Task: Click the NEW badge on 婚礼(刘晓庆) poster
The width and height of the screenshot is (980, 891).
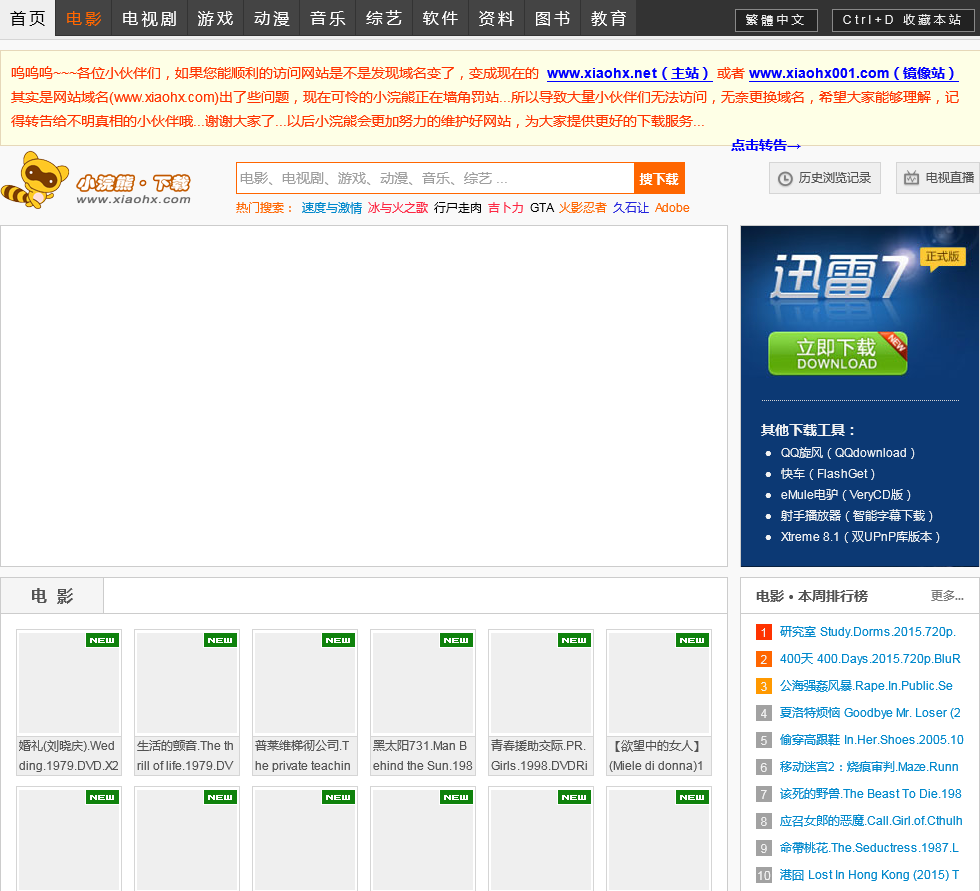Action: (x=102, y=640)
